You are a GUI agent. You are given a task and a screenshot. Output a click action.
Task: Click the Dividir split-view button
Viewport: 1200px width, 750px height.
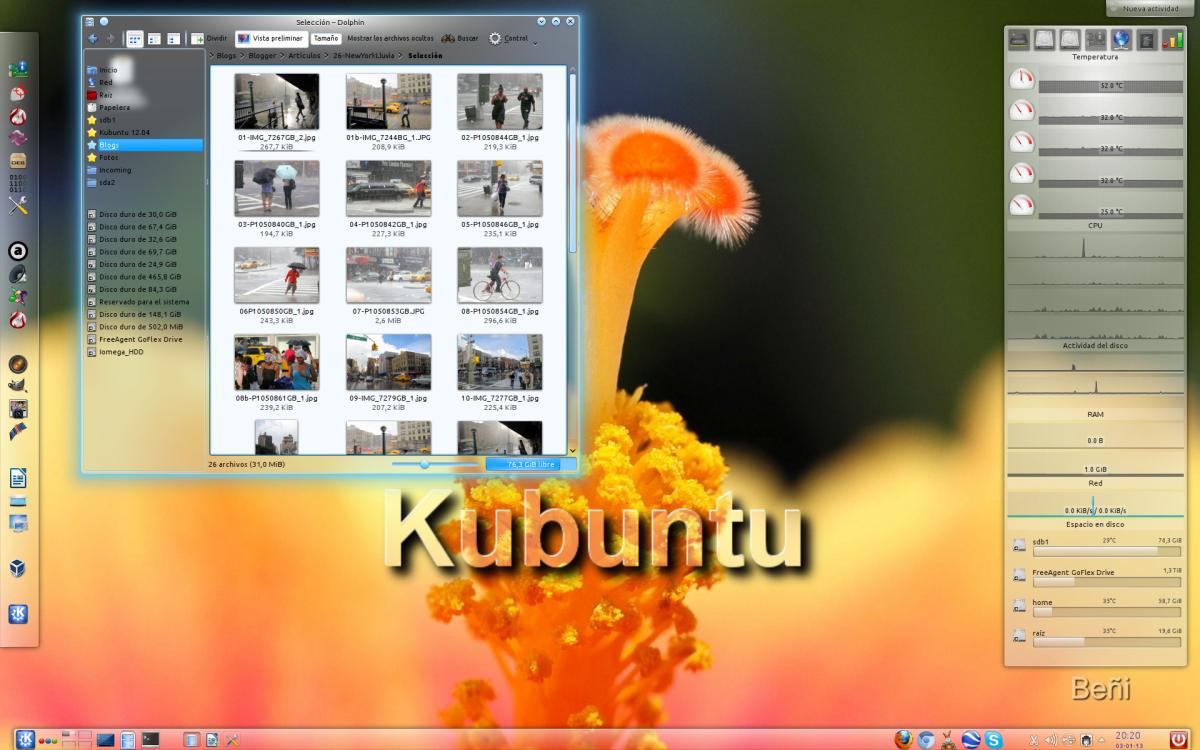point(209,38)
